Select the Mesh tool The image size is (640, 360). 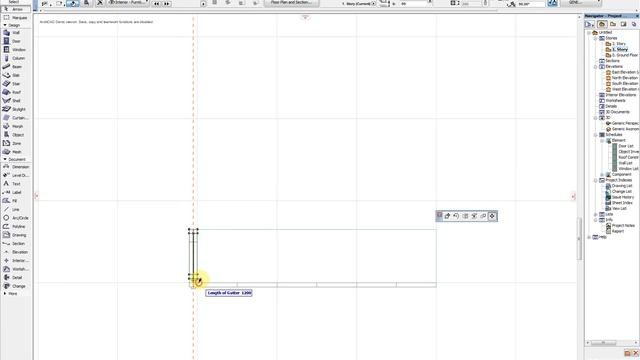click(16, 152)
